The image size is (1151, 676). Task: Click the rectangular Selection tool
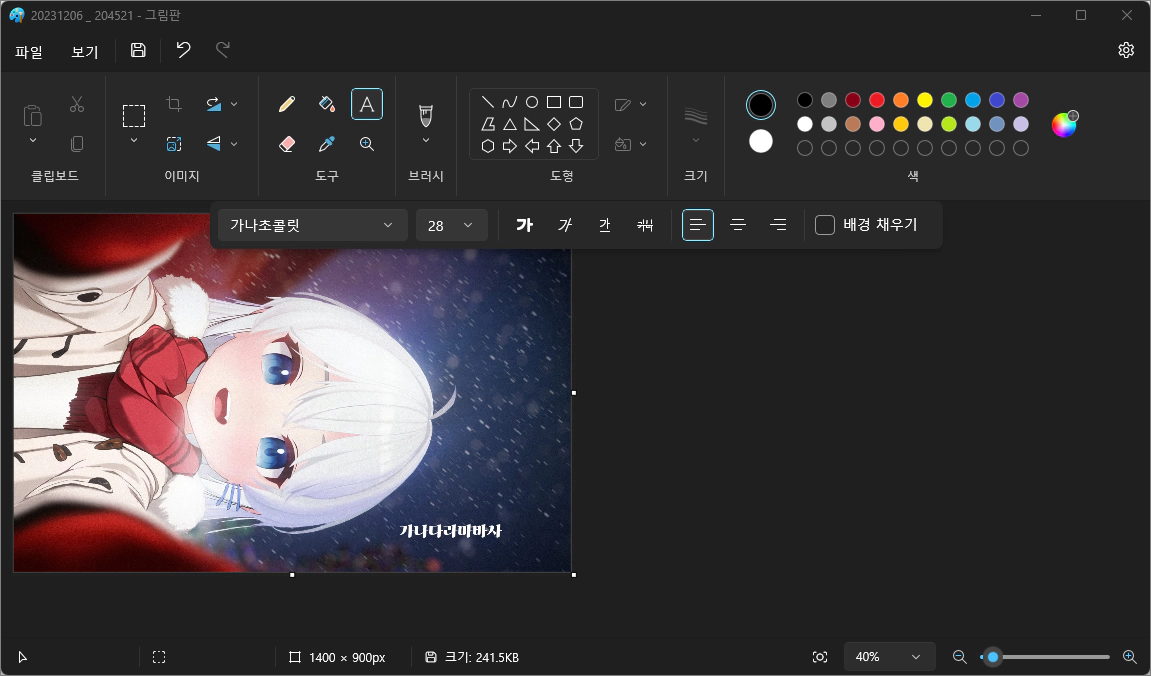134,116
